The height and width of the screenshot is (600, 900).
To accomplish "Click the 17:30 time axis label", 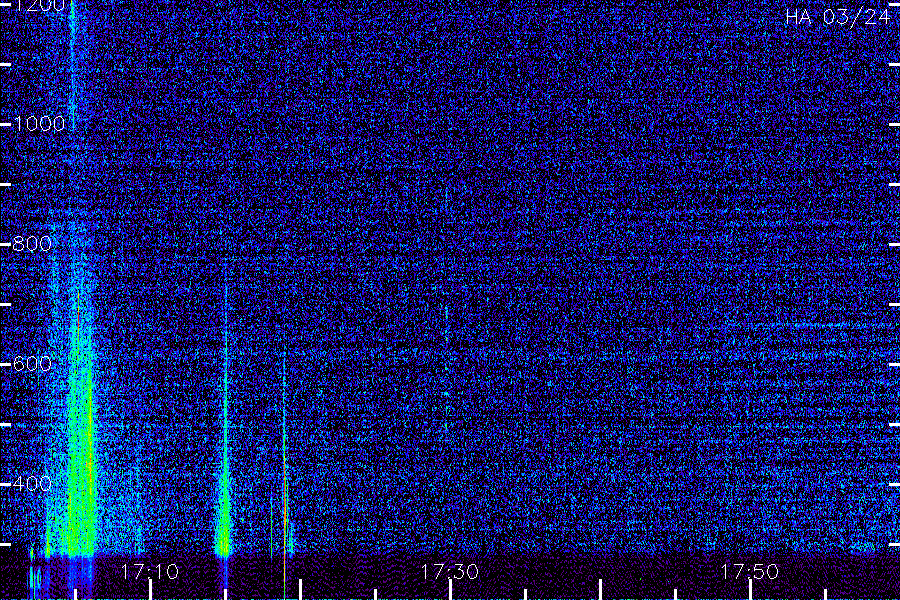I will point(449,571).
